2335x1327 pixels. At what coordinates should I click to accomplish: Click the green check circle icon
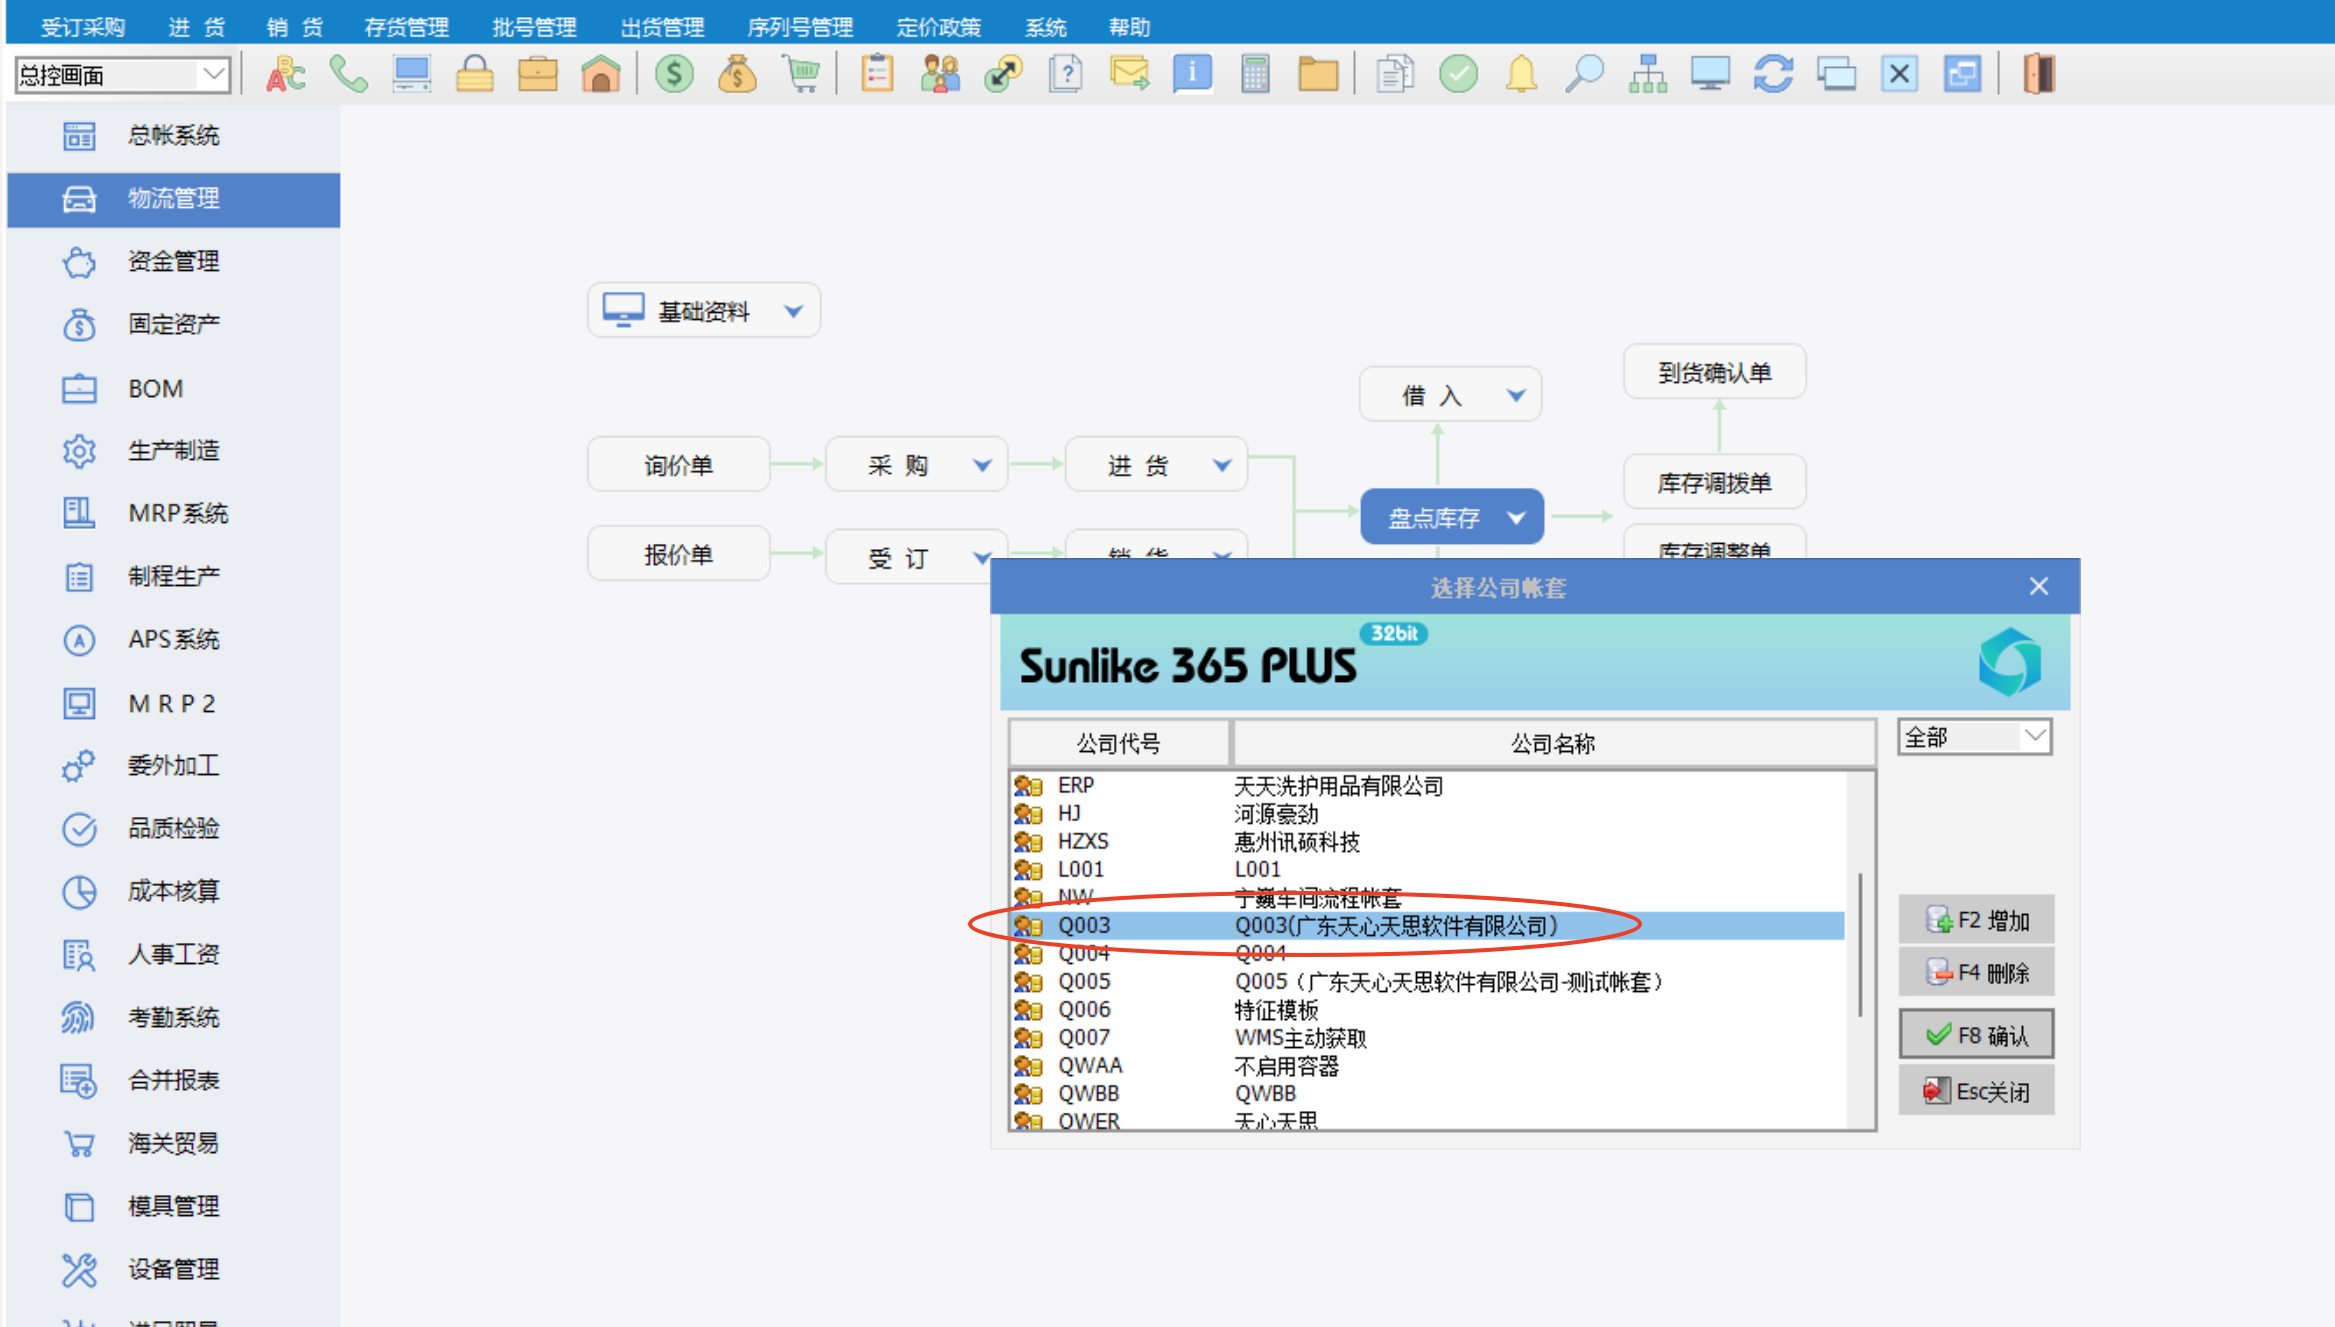[x=1458, y=74]
